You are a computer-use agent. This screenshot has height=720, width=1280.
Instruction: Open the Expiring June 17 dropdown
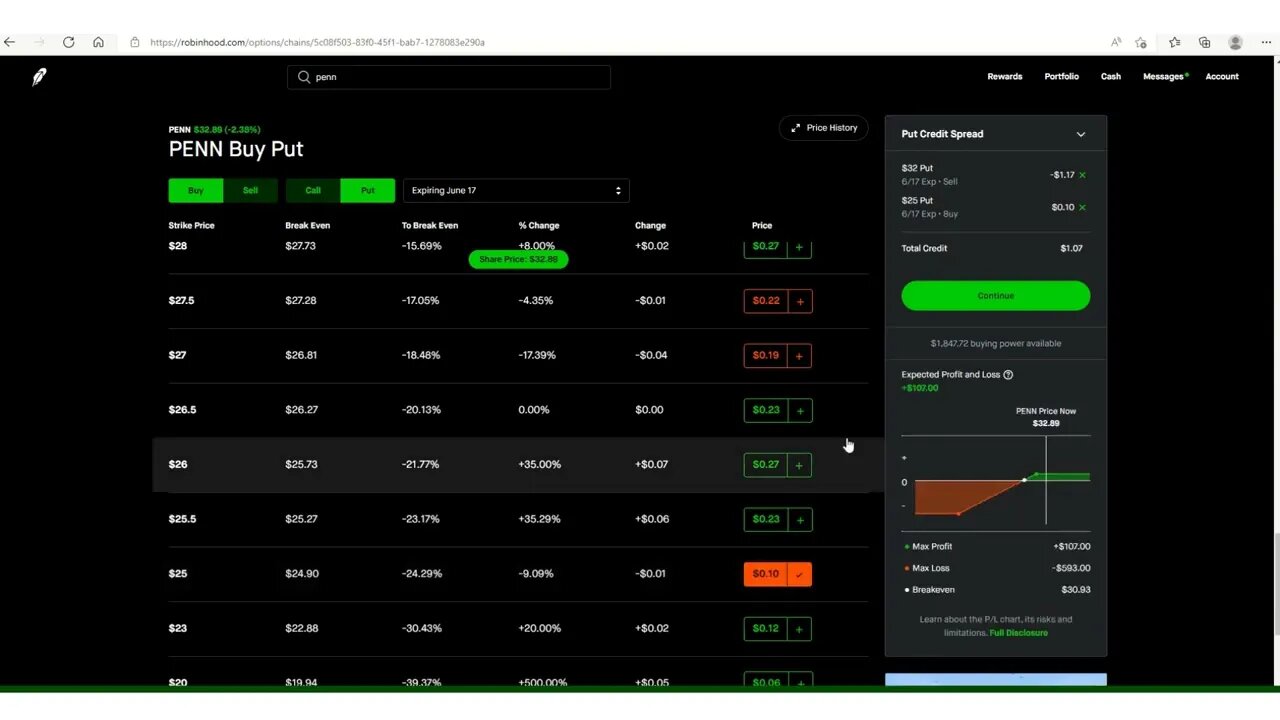tap(516, 190)
